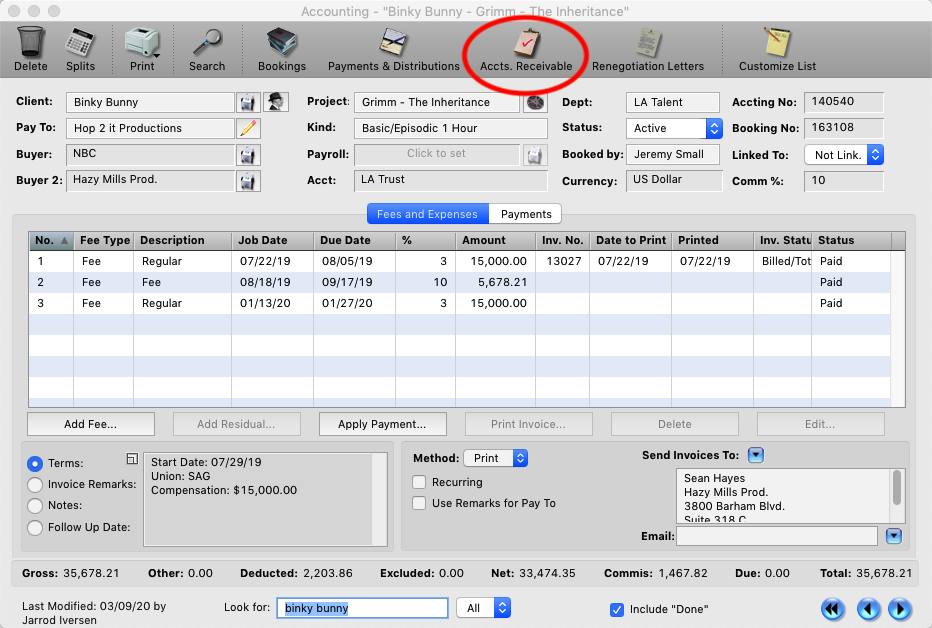Viewport: 932px width, 628px height.
Task: Uncheck the Include "Done" checkbox
Action: point(617,610)
